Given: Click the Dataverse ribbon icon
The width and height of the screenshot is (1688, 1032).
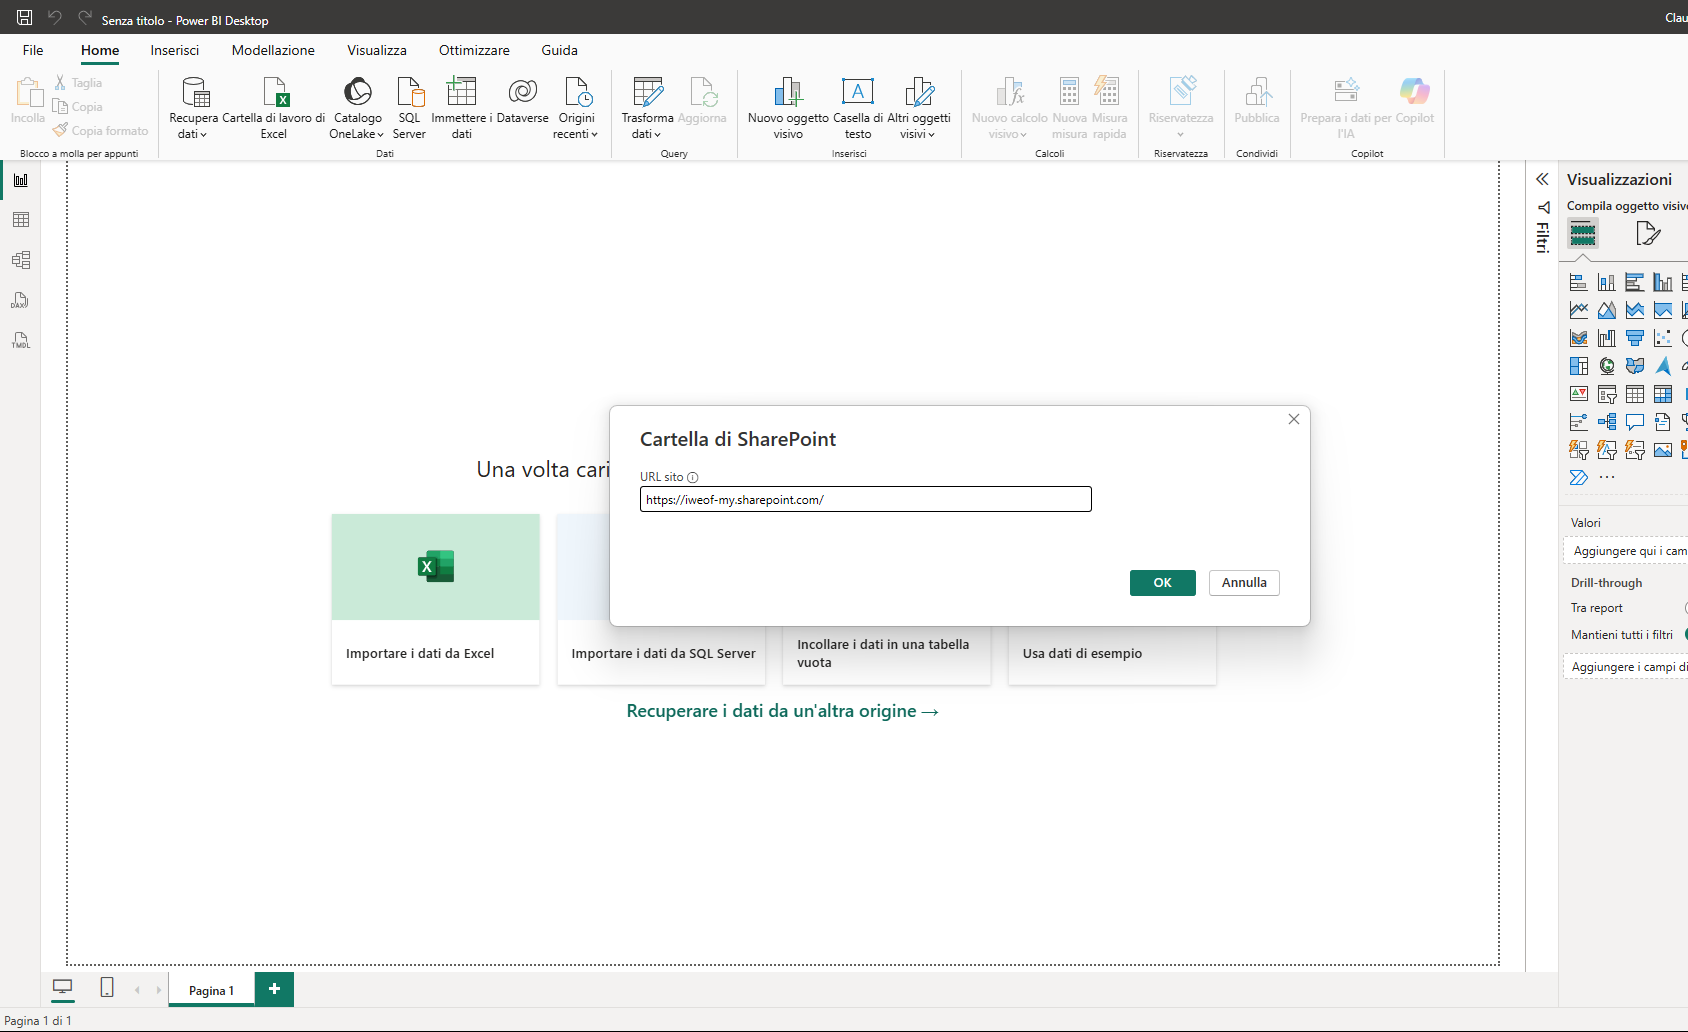Looking at the screenshot, I should coord(522,101).
